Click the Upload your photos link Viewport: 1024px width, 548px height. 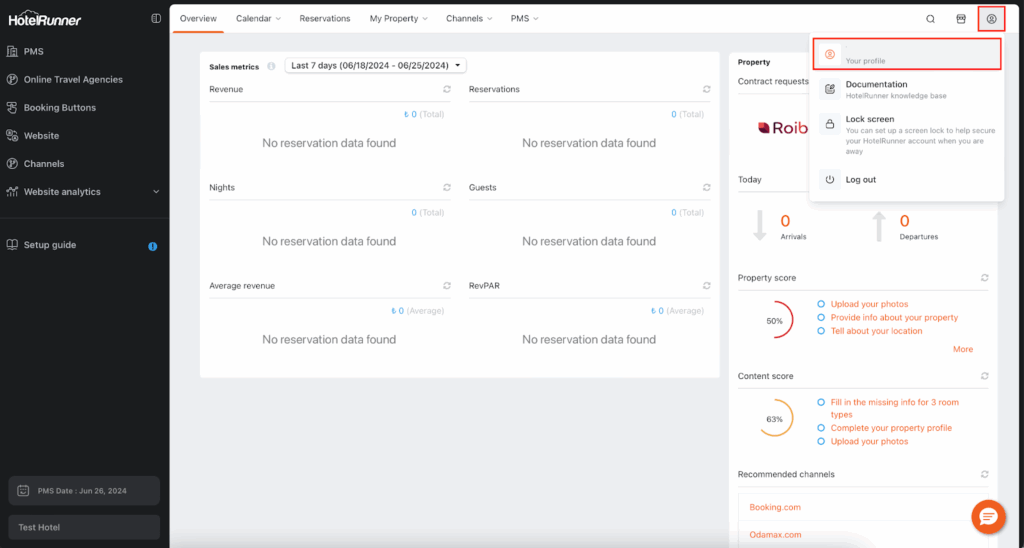(x=869, y=304)
